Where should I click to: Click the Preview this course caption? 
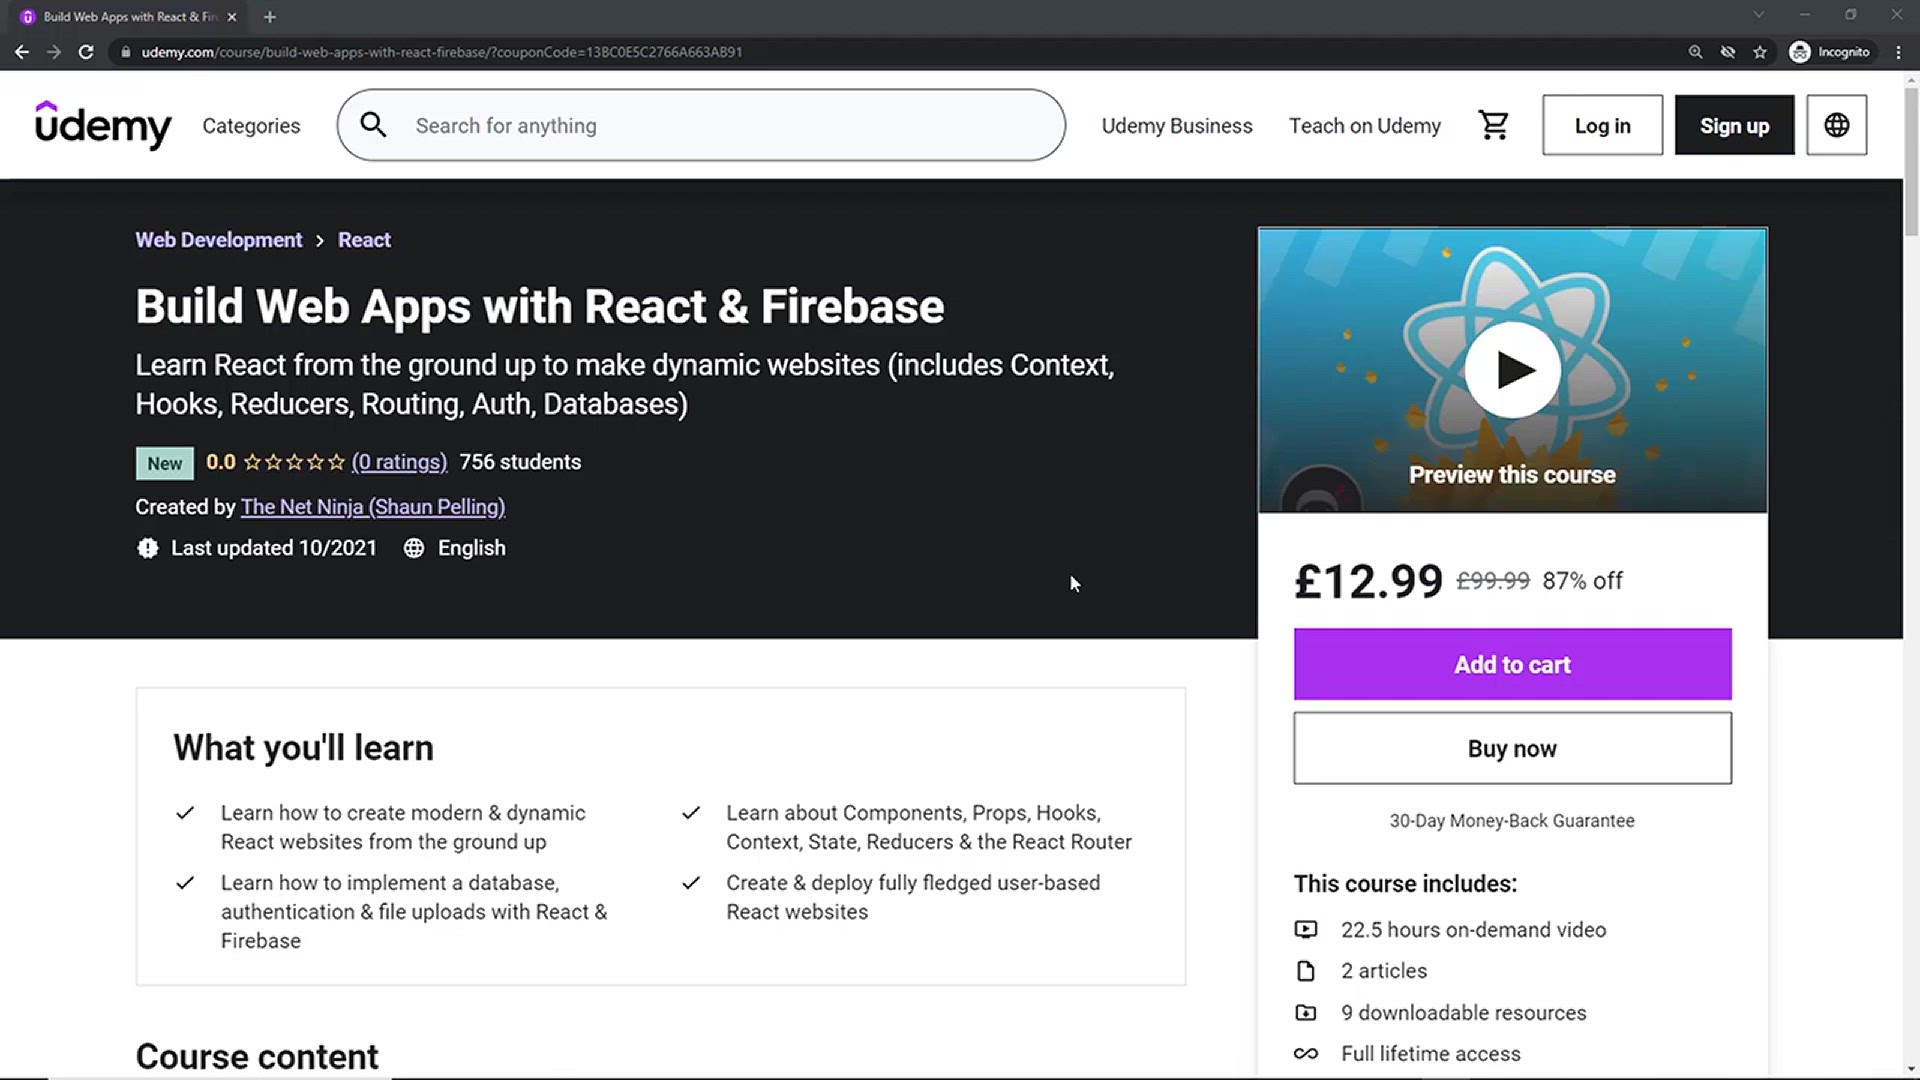[x=1512, y=475]
